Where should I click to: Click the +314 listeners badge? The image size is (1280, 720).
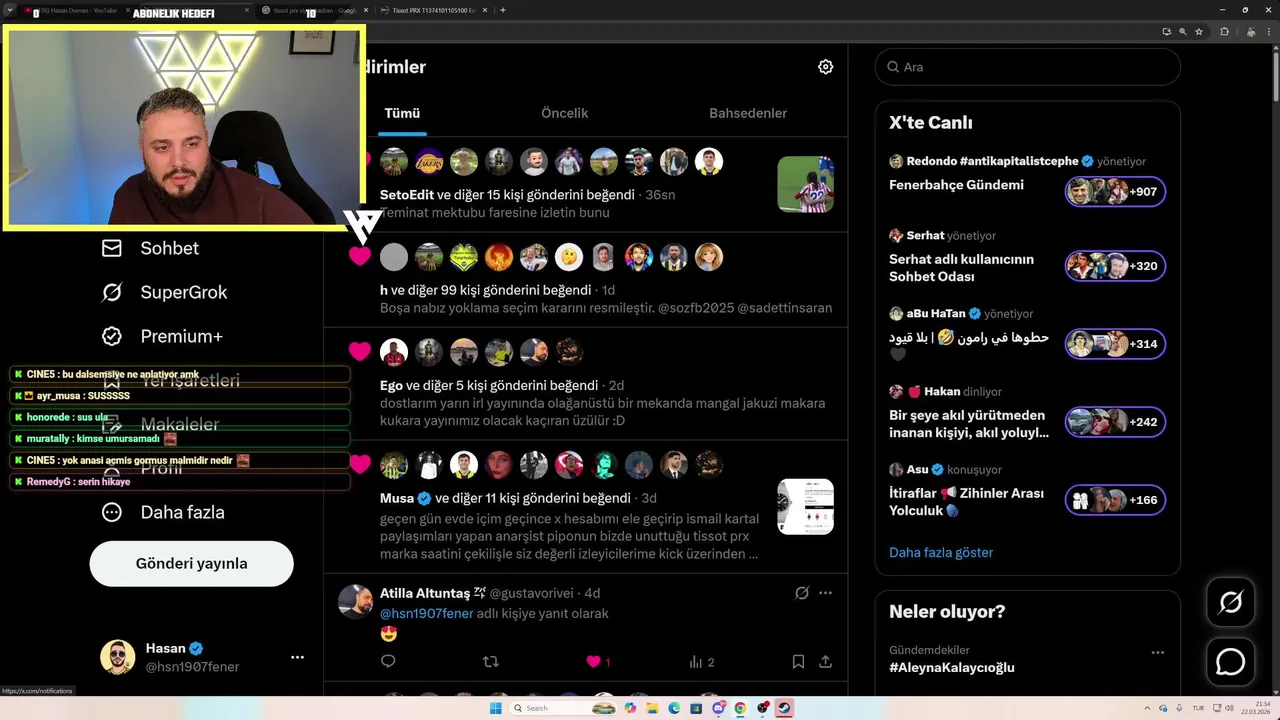tap(1115, 344)
